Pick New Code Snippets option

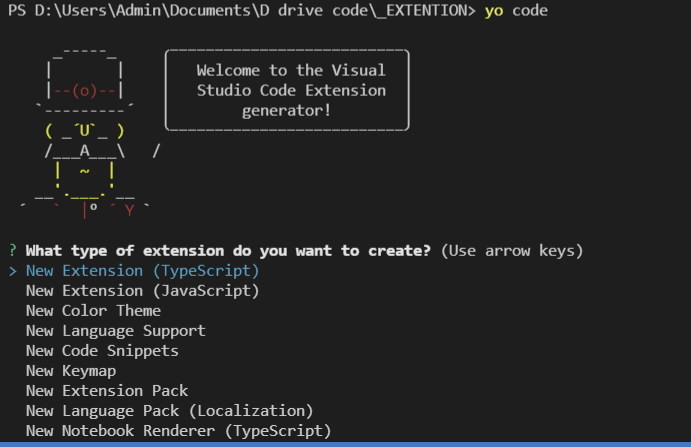pos(102,351)
